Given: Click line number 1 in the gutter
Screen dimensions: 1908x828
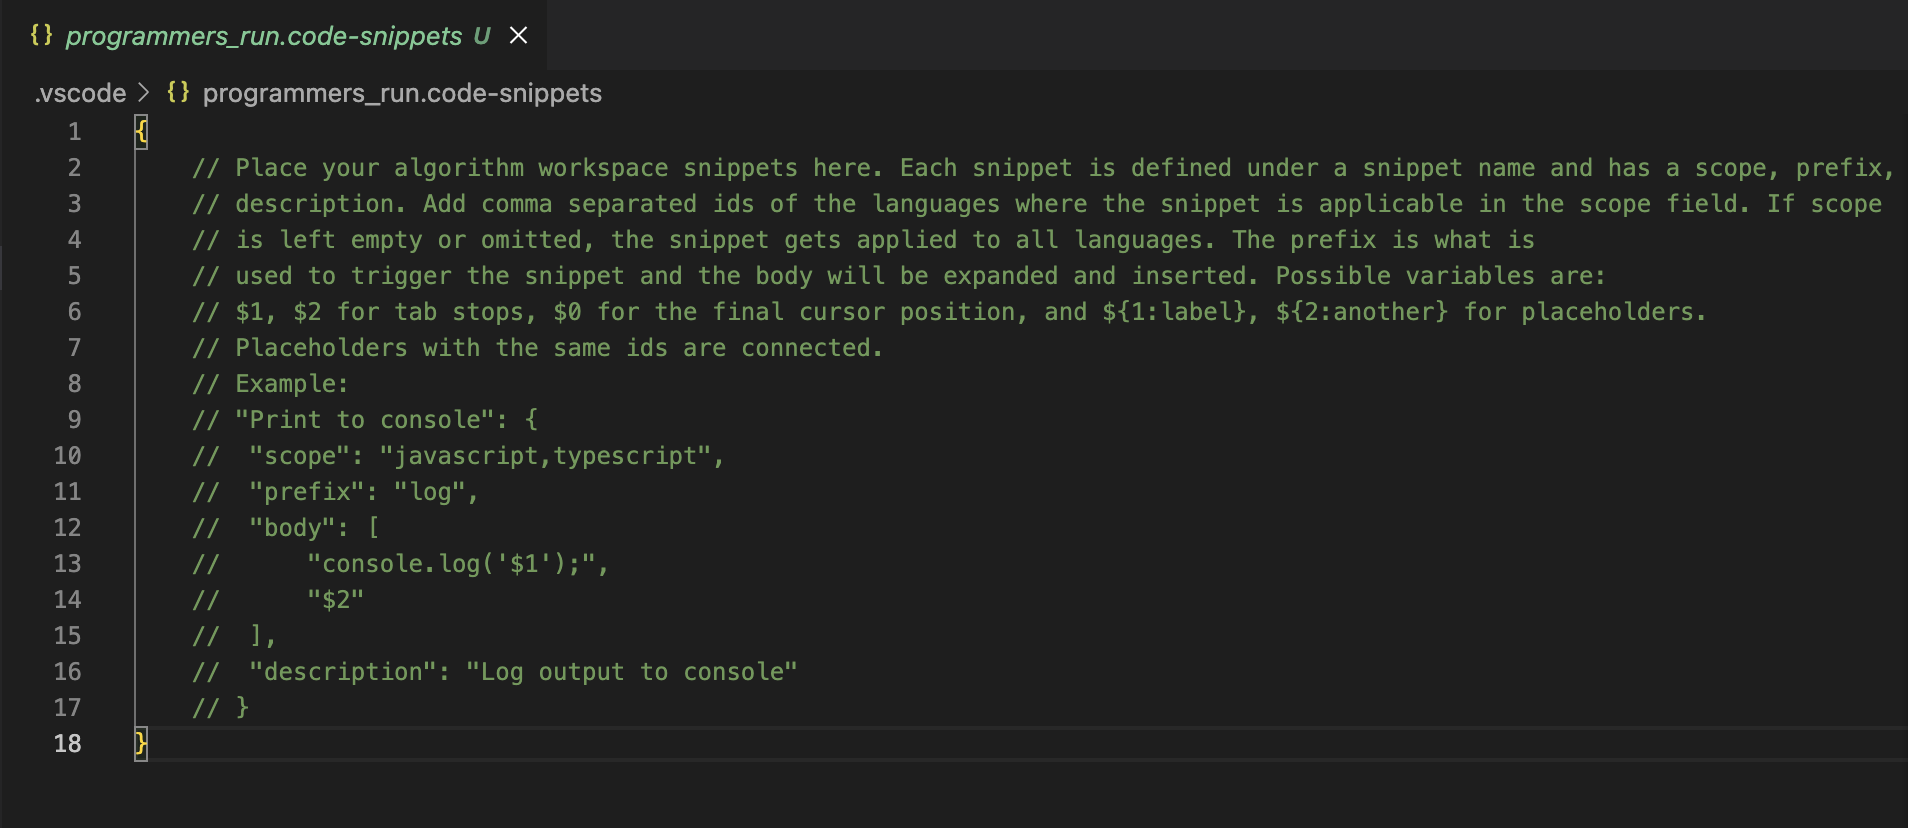Looking at the screenshot, I should pos(74,132).
